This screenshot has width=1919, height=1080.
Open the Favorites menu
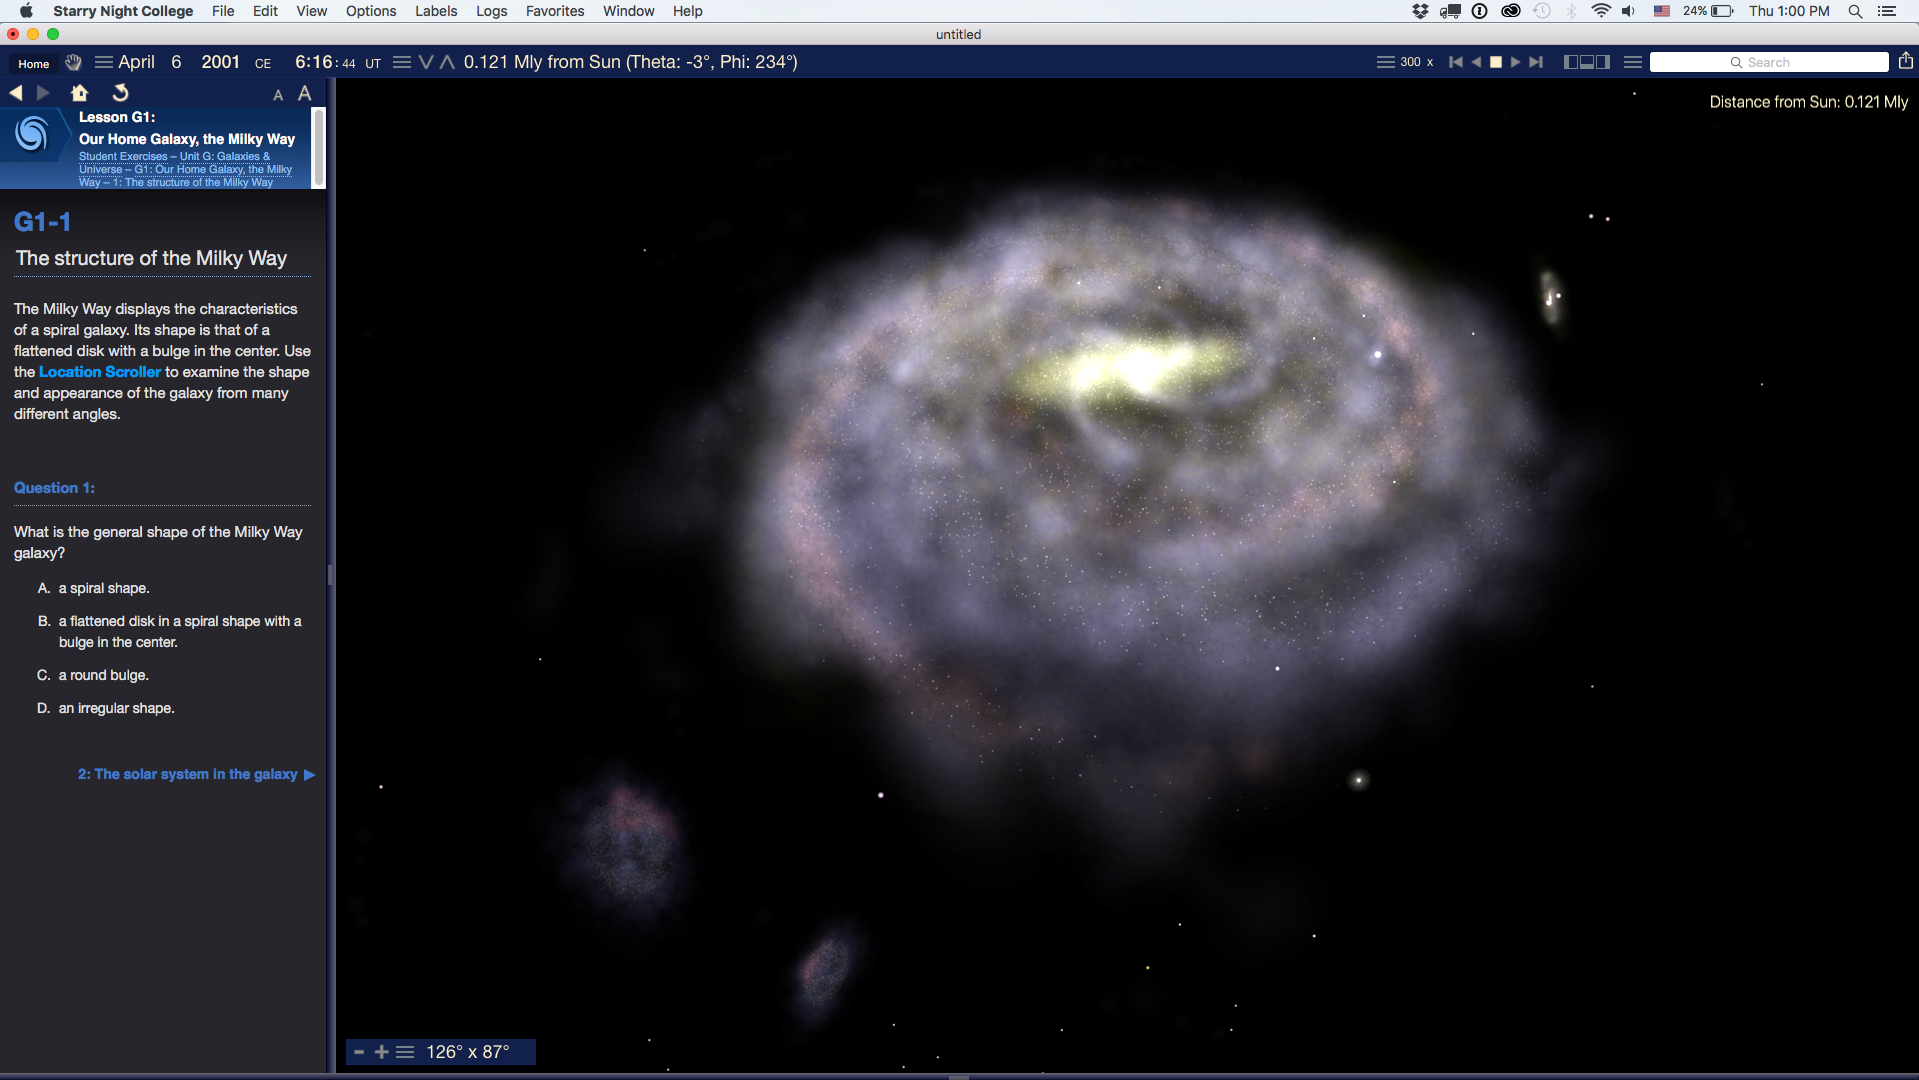[555, 11]
